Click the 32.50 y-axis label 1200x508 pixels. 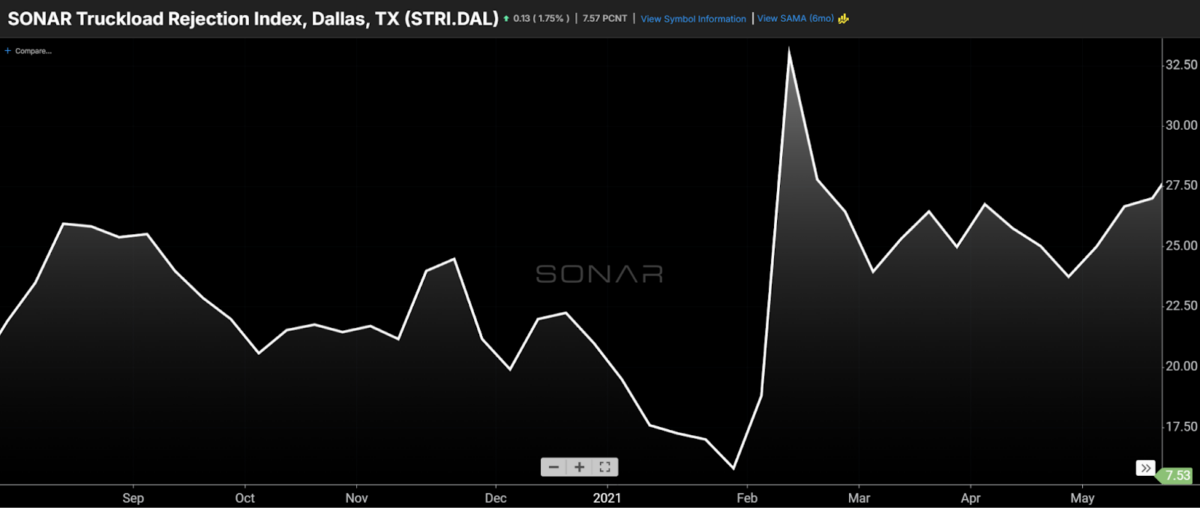[1180, 64]
